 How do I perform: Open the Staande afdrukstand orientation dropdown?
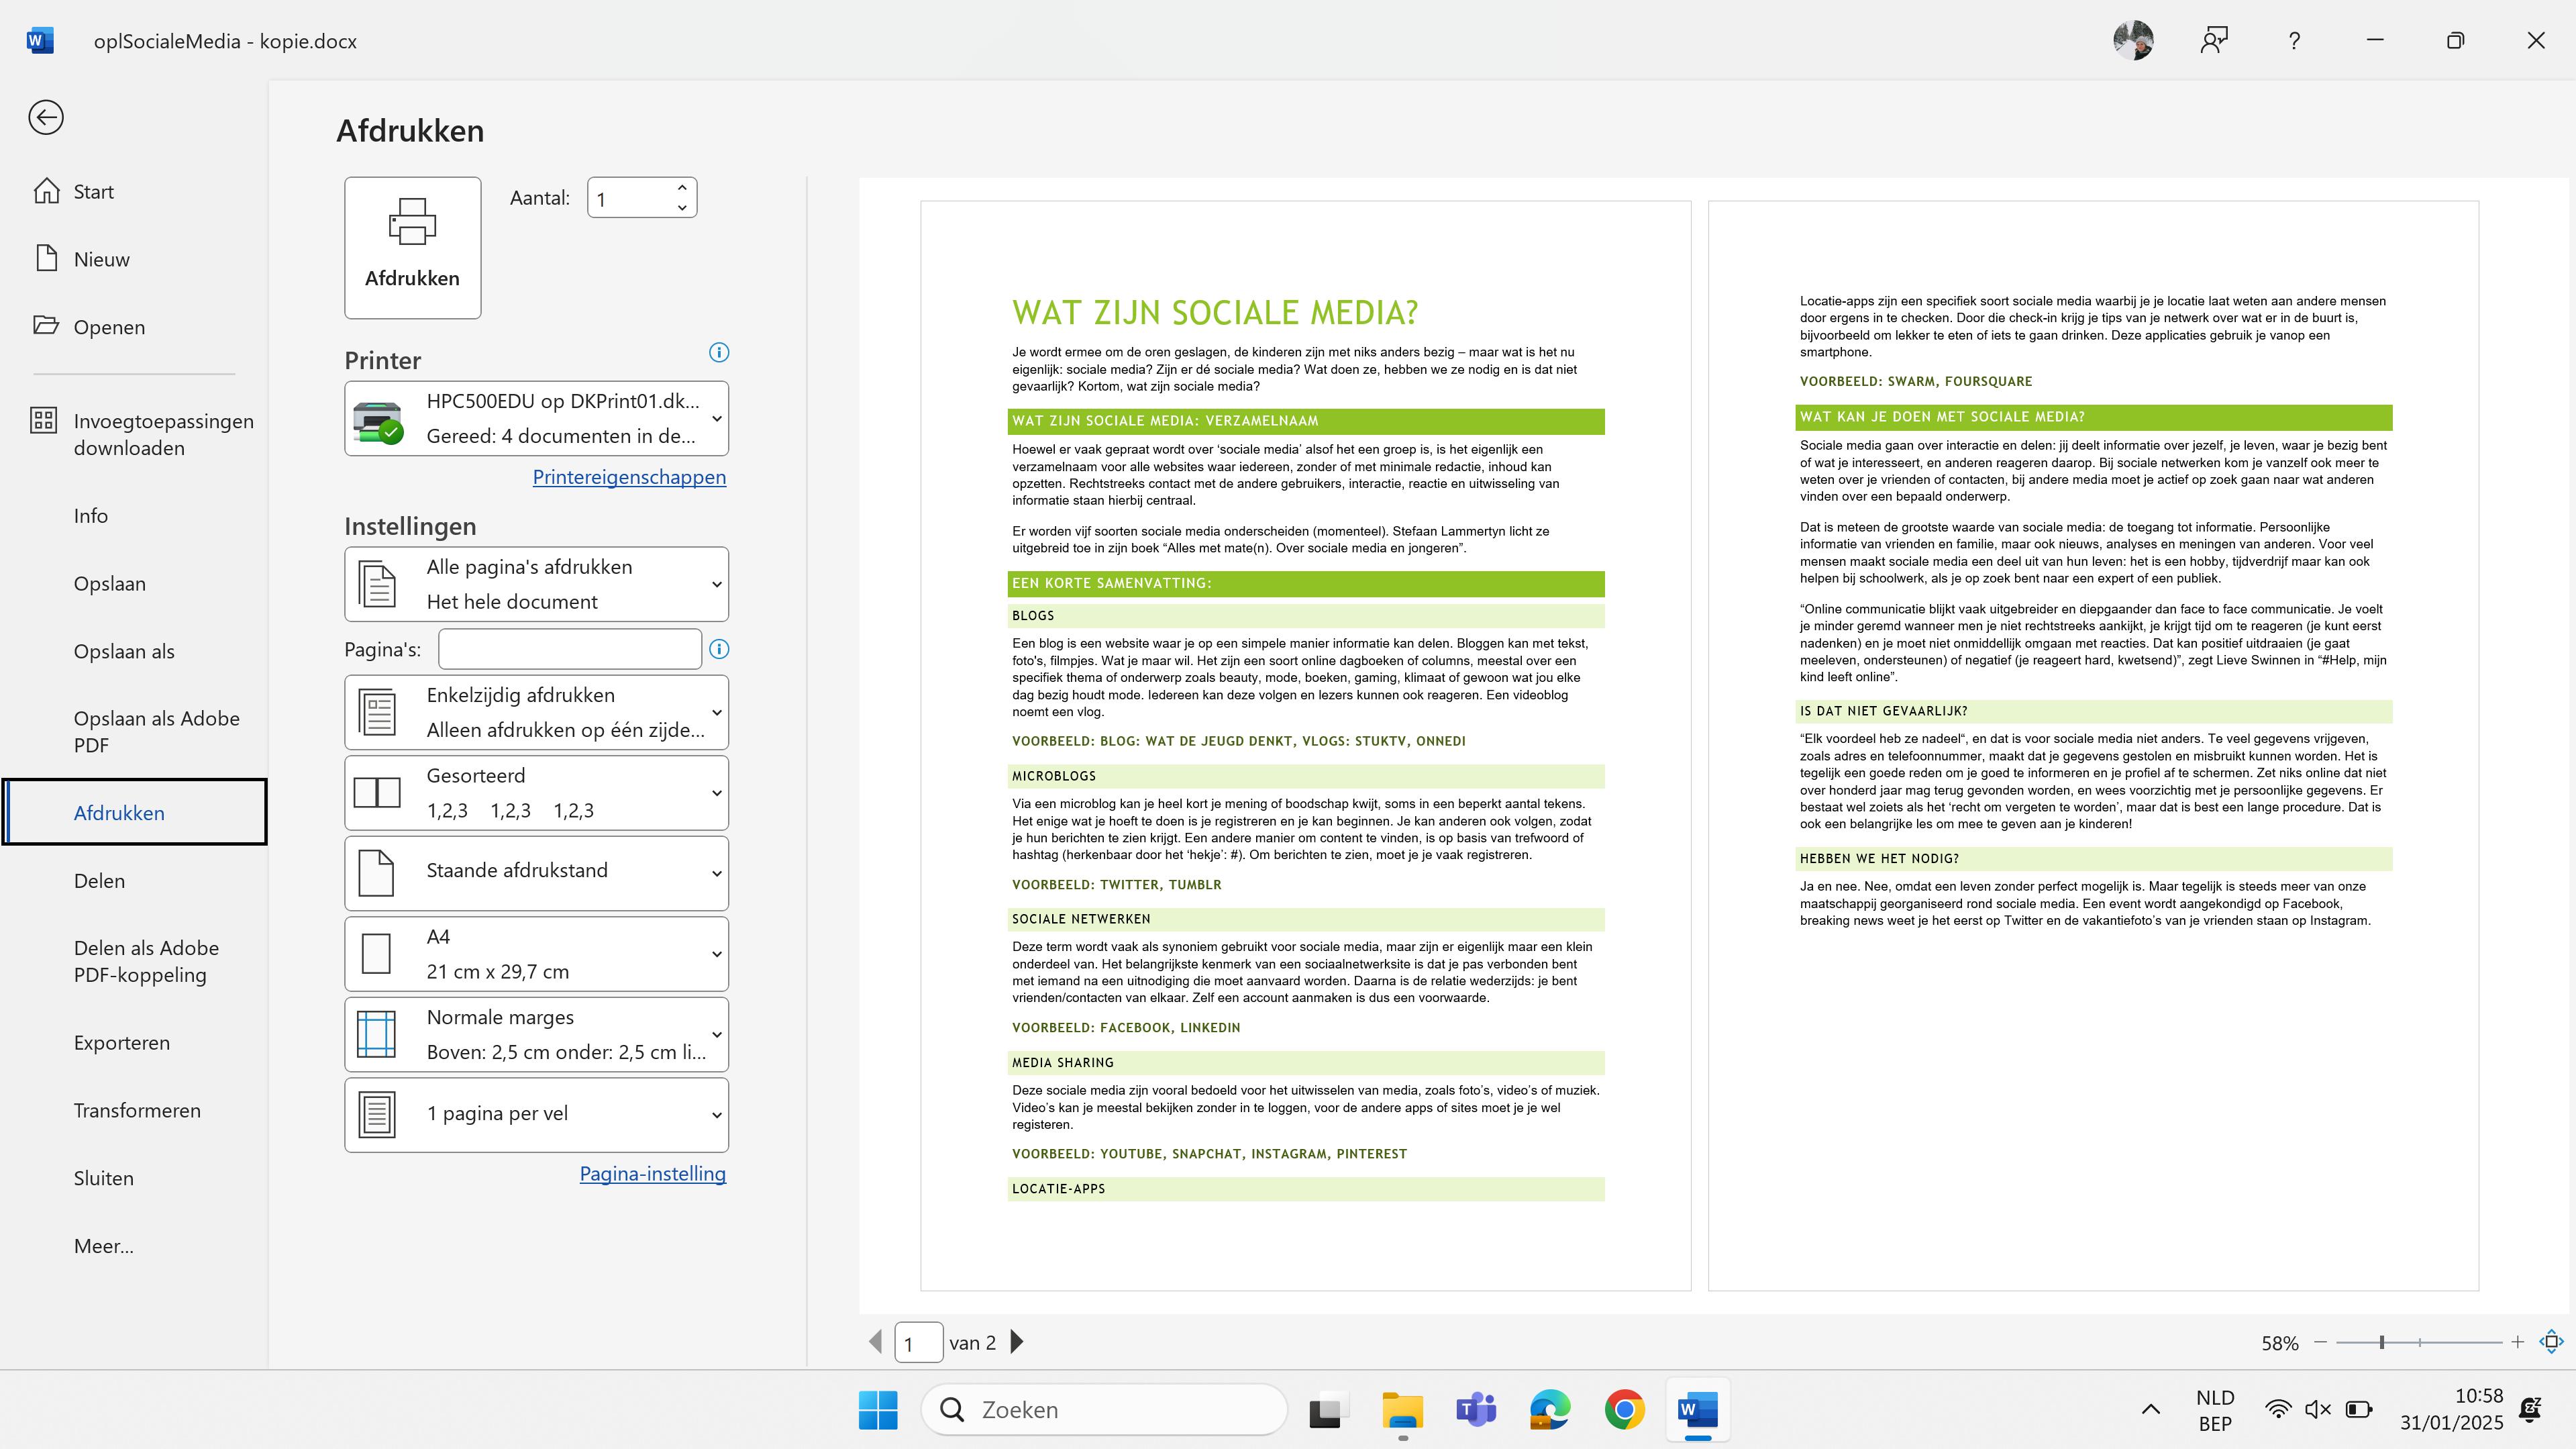click(x=536, y=872)
